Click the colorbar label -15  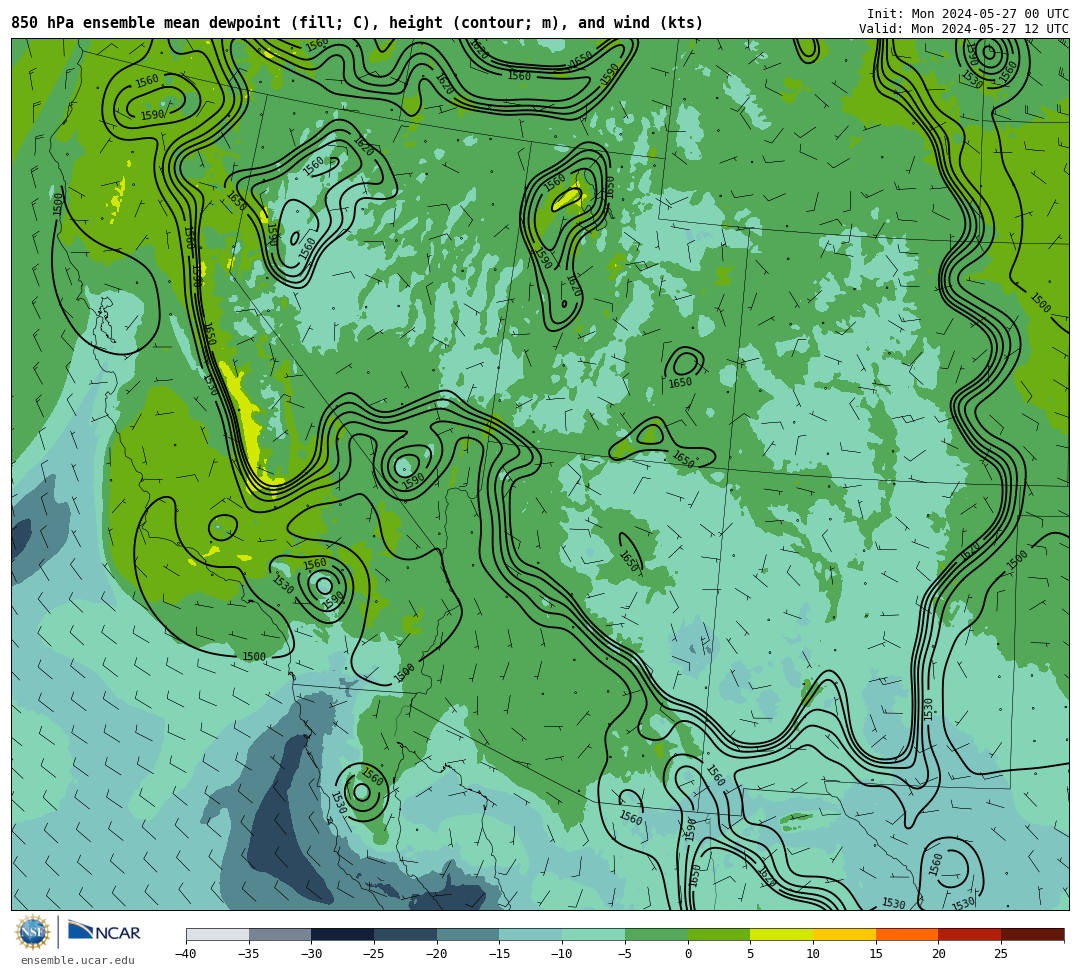499,954
